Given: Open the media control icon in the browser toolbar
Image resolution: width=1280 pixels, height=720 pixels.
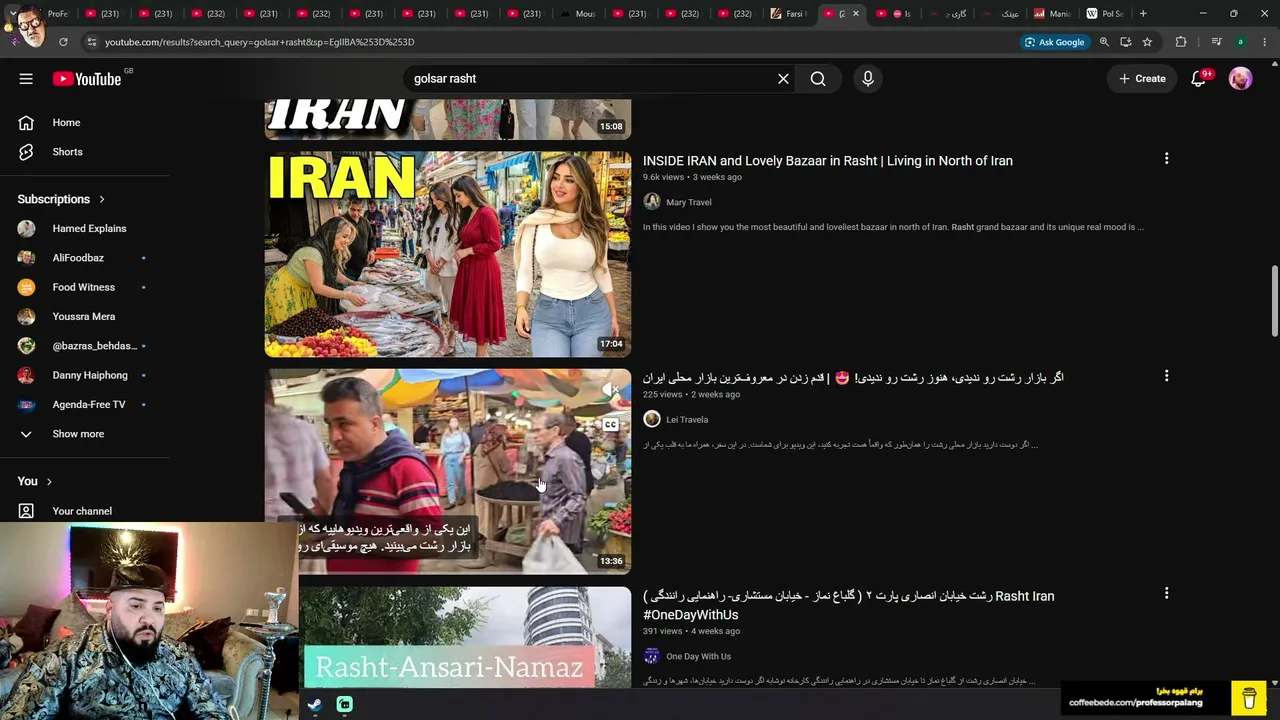Looking at the screenshot, I should (1216, 42).
